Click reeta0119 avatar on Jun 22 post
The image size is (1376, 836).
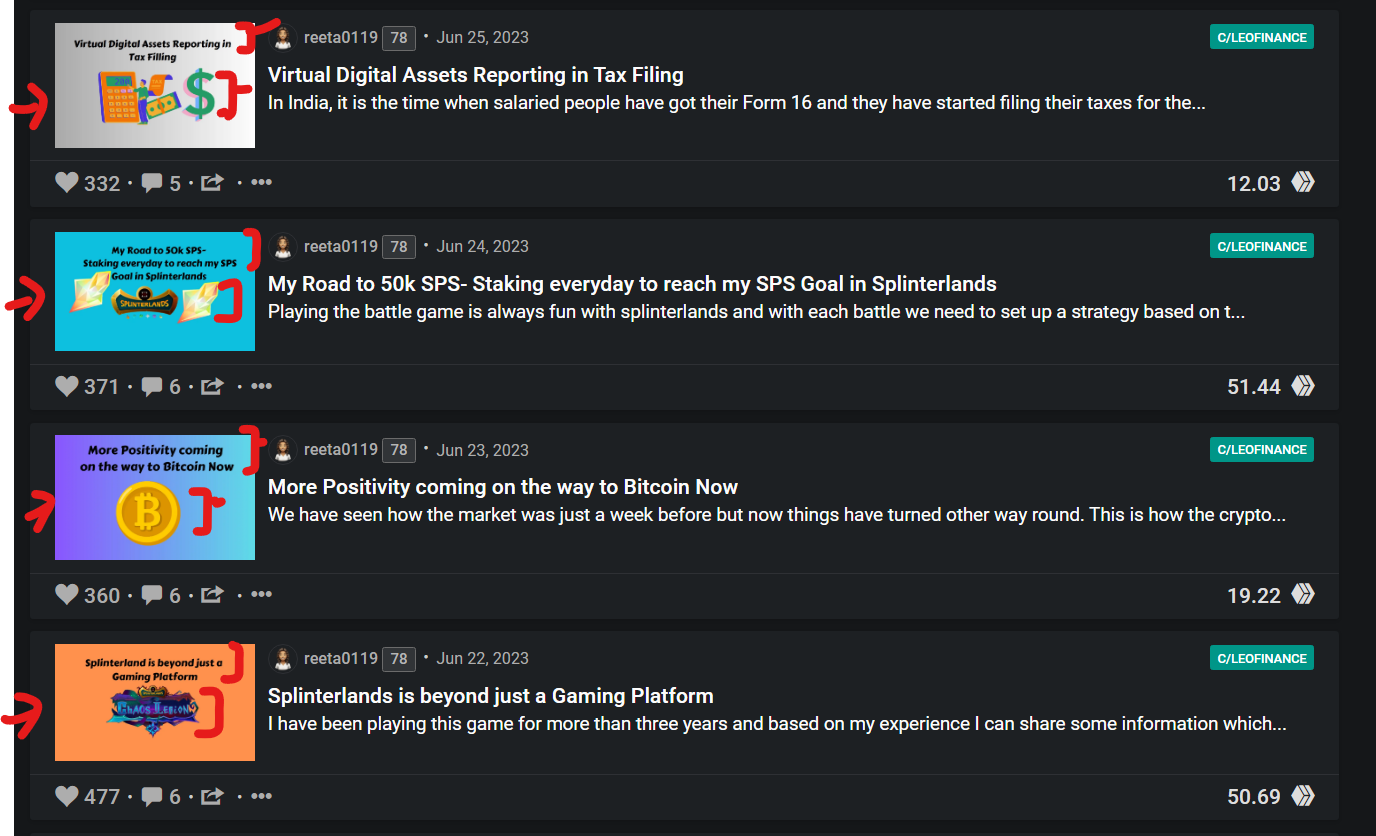tap(284, 658)
